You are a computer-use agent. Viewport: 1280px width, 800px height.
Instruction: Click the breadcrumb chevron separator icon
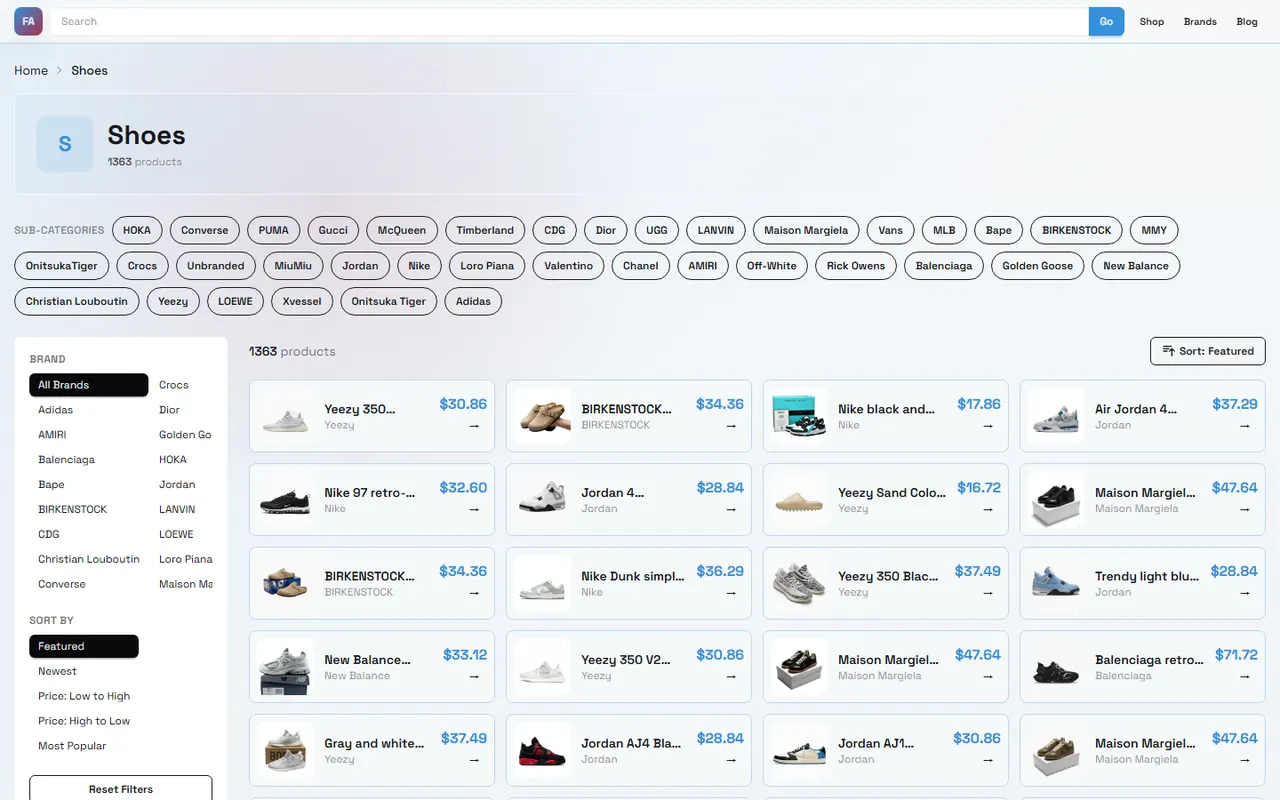click(60, 71)
